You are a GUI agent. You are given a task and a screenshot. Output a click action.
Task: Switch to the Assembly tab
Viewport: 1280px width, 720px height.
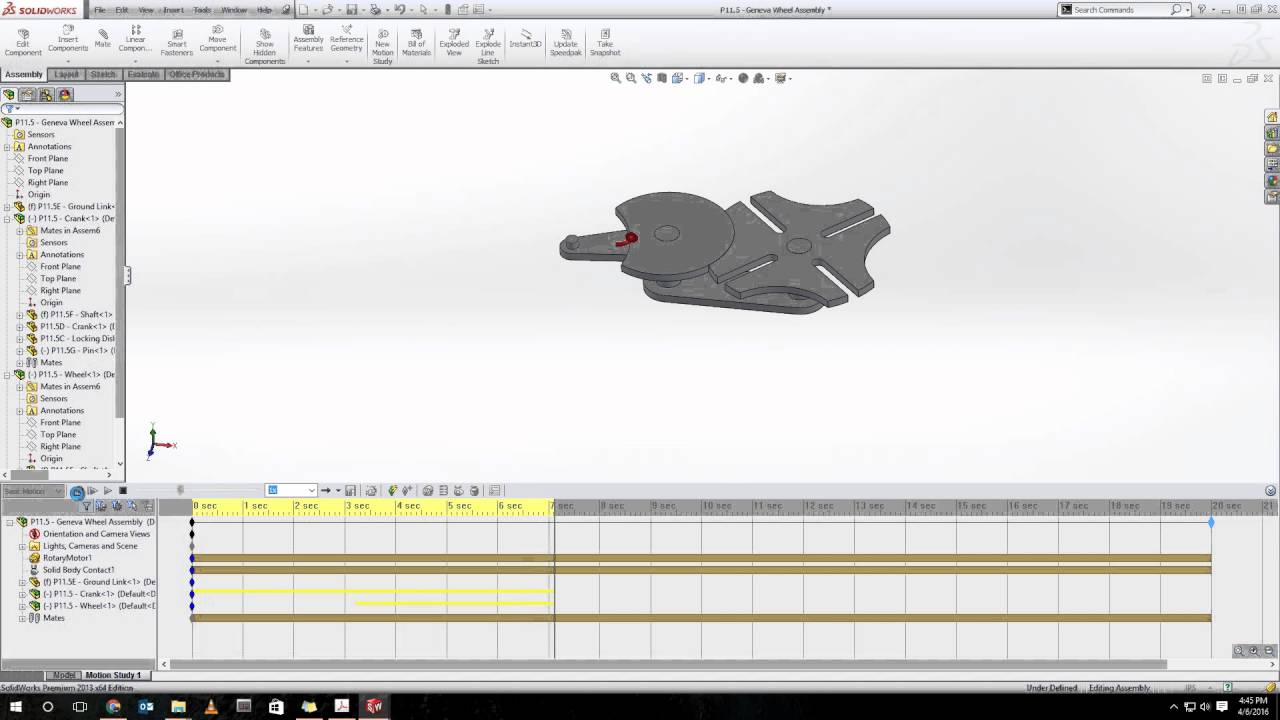(x=24, y=75)
